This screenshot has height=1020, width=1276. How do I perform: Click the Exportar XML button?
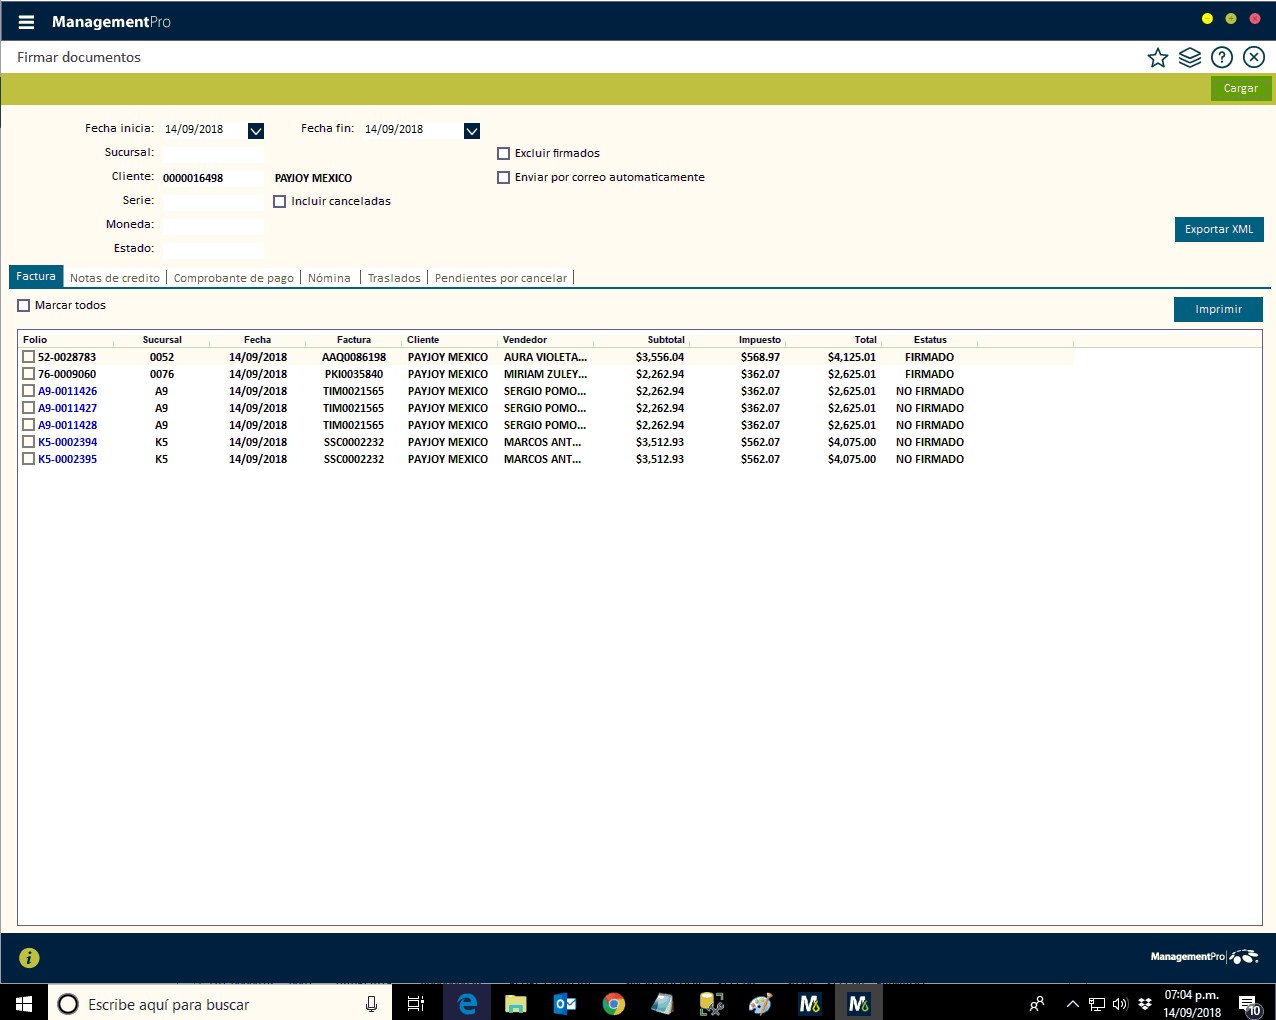click(1219, 229)
